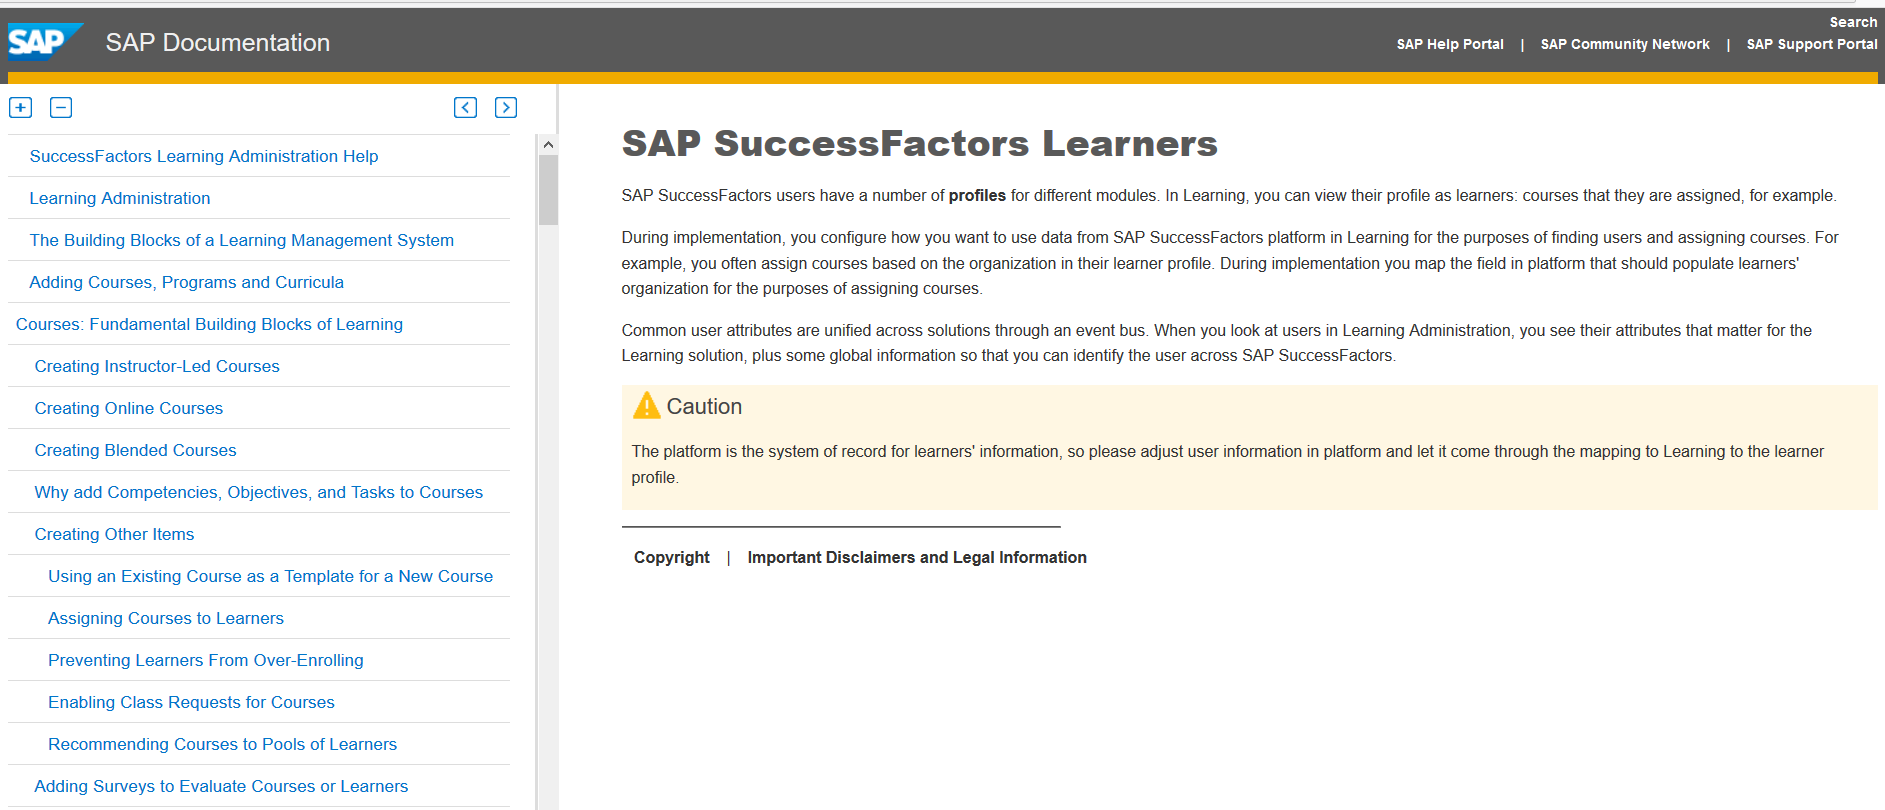Open SAP Support Portal link
This screenshot has height=810, width=1885.
tap(1812, 44)
